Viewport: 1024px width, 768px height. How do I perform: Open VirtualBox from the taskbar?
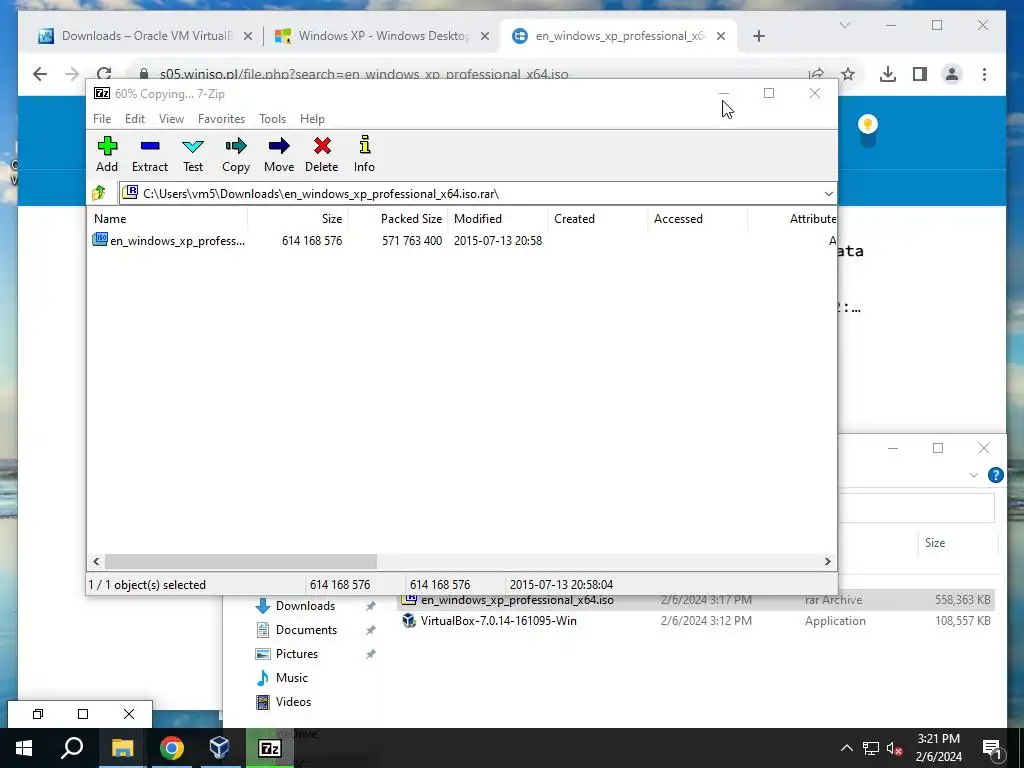[219, 748]
